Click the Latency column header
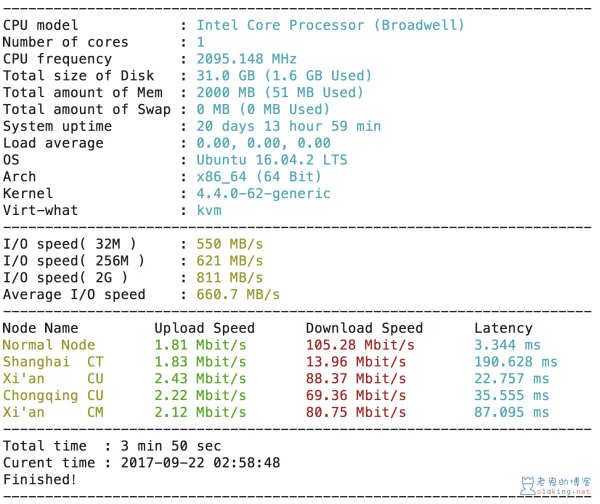The image size is (600, 504). 503,328
